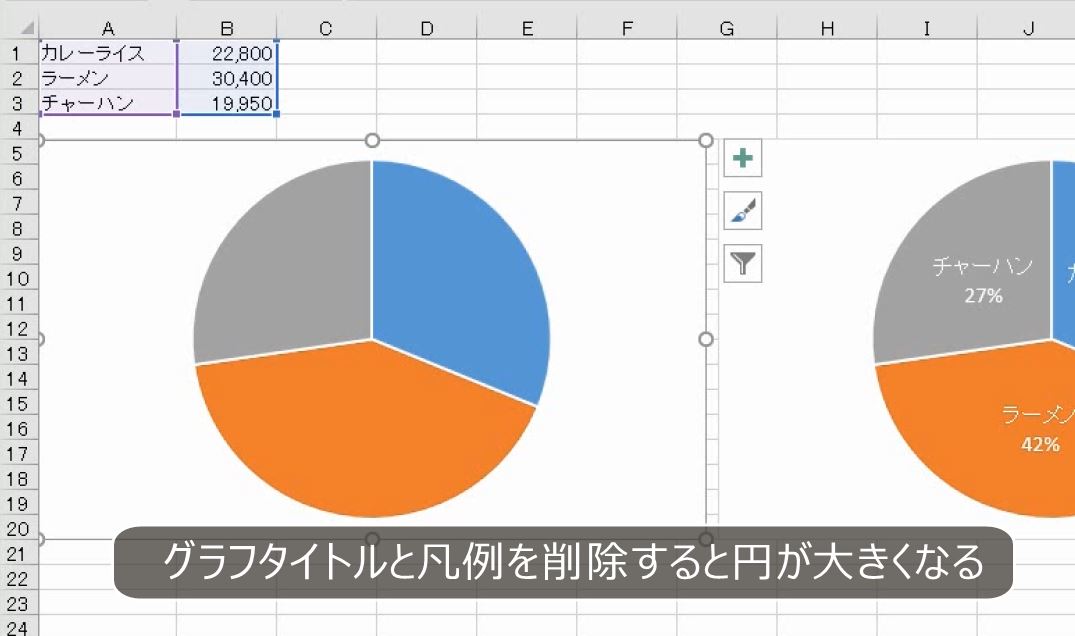Open Chart Elements with the plus icon
Viewport: 1075px width, 636px height.
coord(741,157)
